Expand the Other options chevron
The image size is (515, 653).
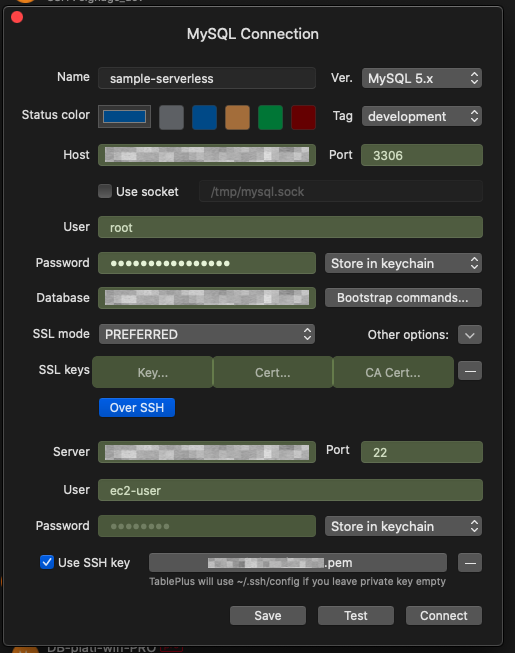coord(470,335)
